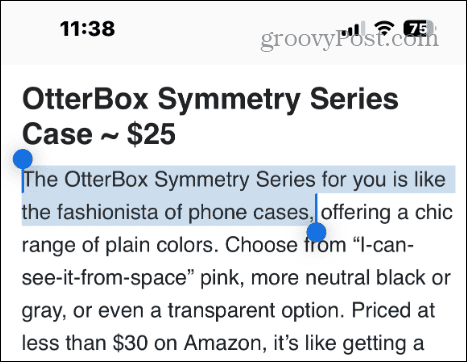
Task: Tap the highlighted word "fashionista"
Action: pyautogui.click(x=107, y=212)
